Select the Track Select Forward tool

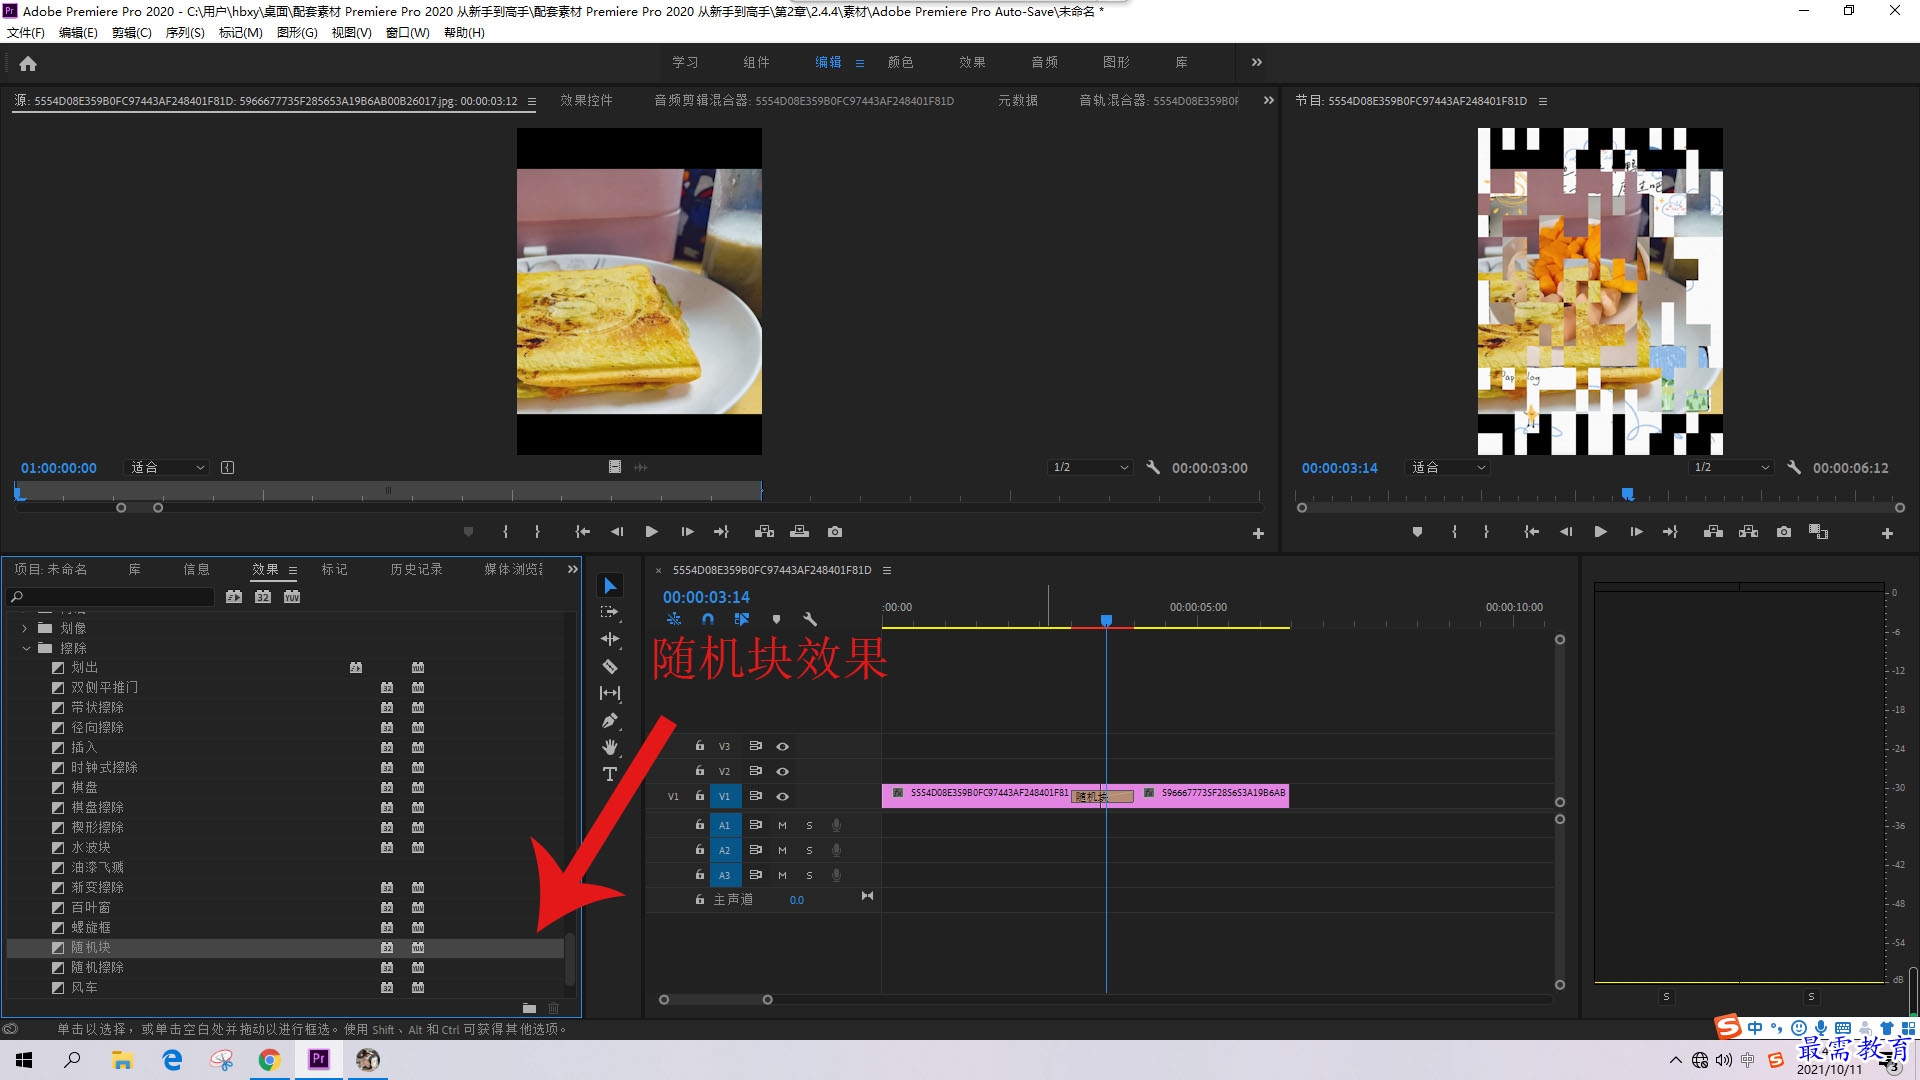pyautogui.click(x=610, y=612)
